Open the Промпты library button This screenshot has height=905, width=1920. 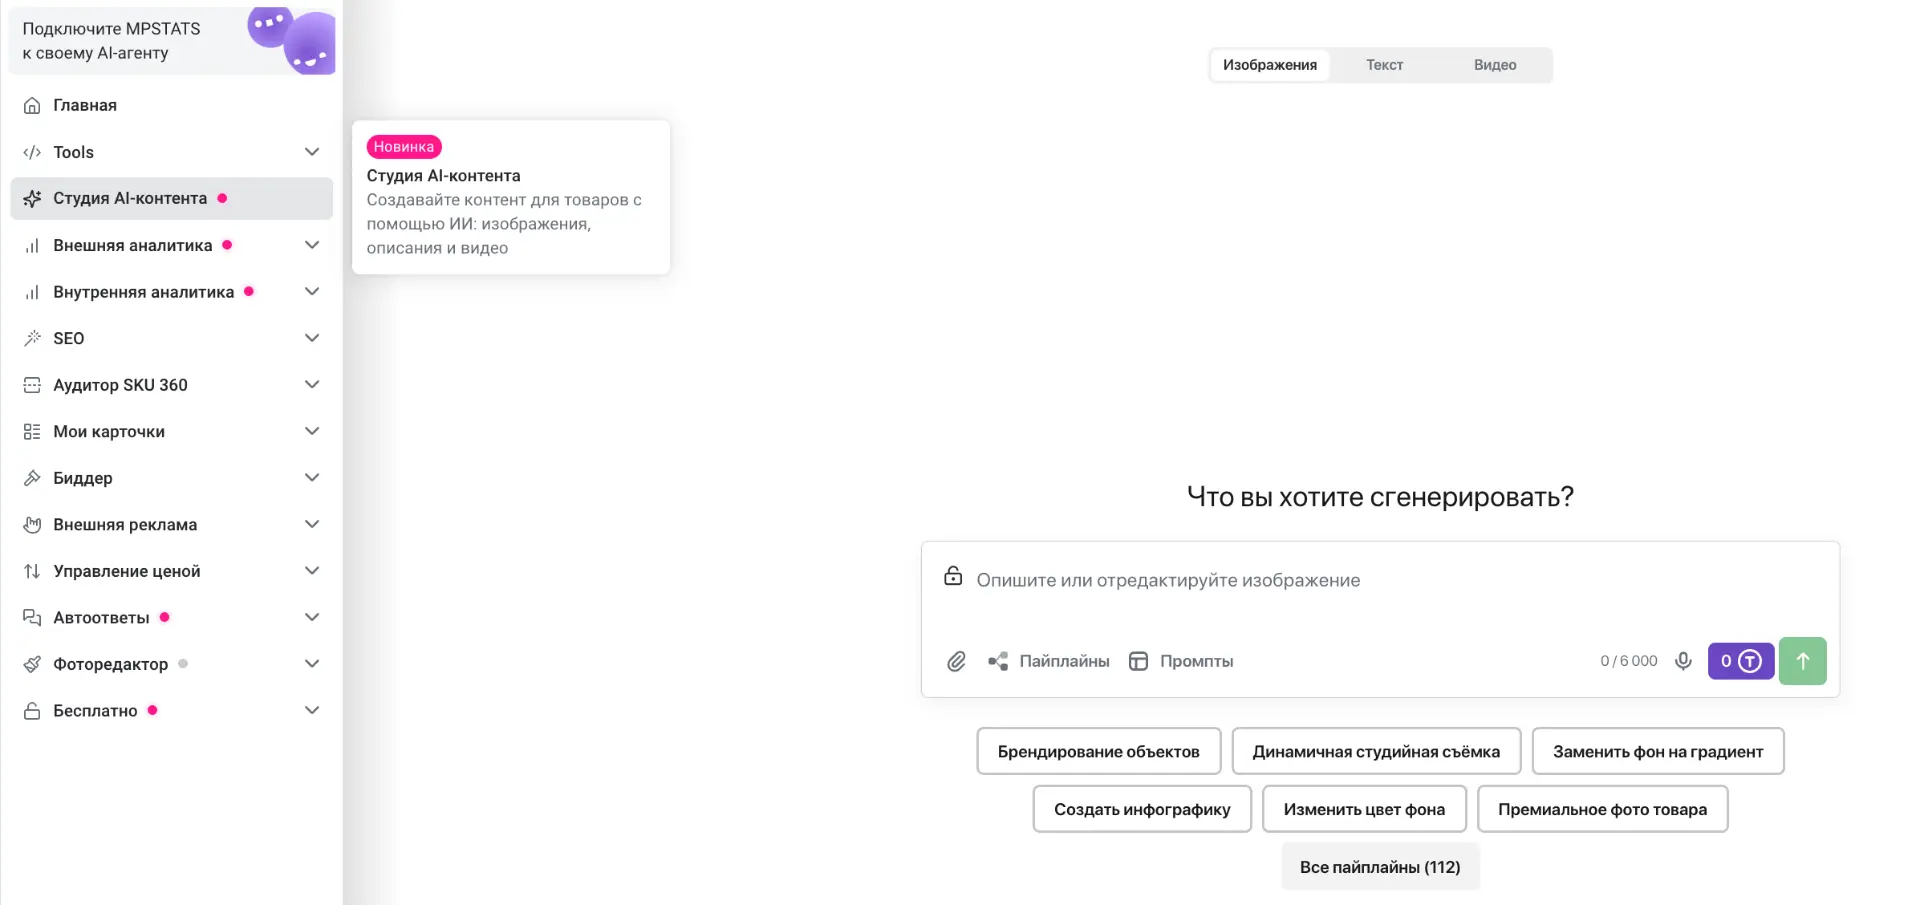tap(1181, 661)
